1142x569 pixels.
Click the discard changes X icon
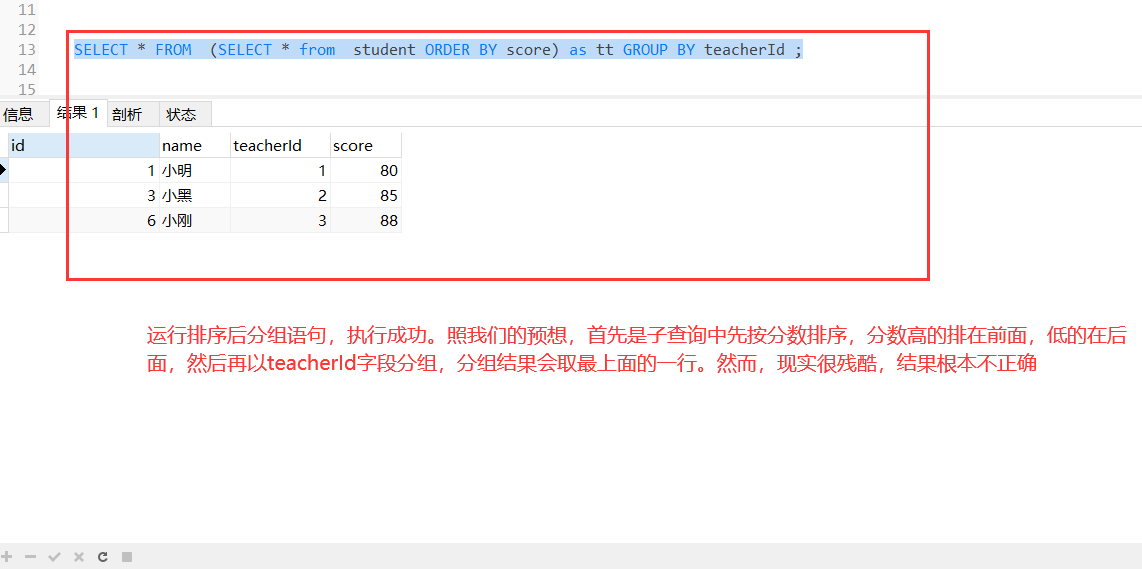coord(79,557)
